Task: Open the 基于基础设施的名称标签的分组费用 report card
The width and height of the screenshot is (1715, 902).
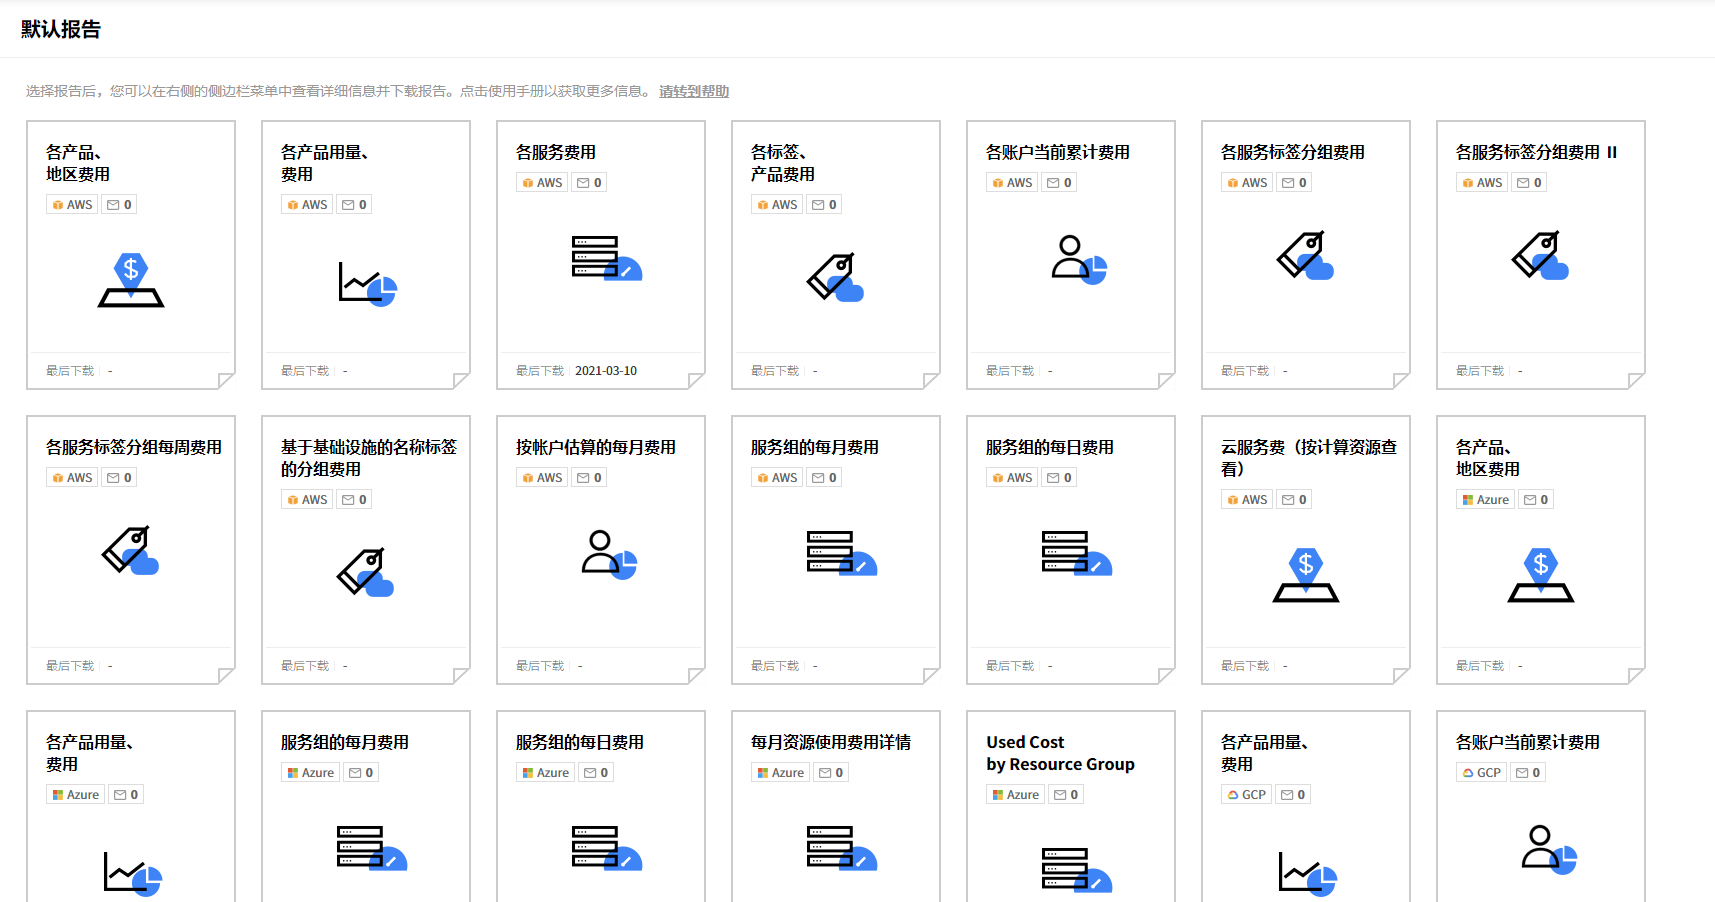Action: pyautogui.click(x=366, y=550)
